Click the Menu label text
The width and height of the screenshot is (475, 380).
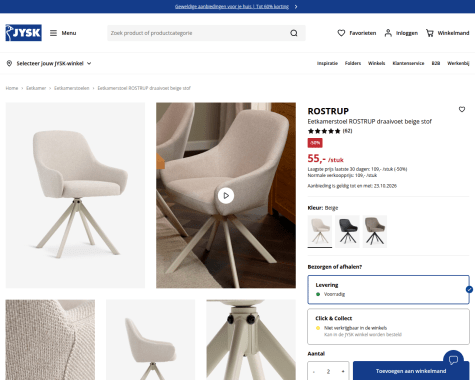69,33
